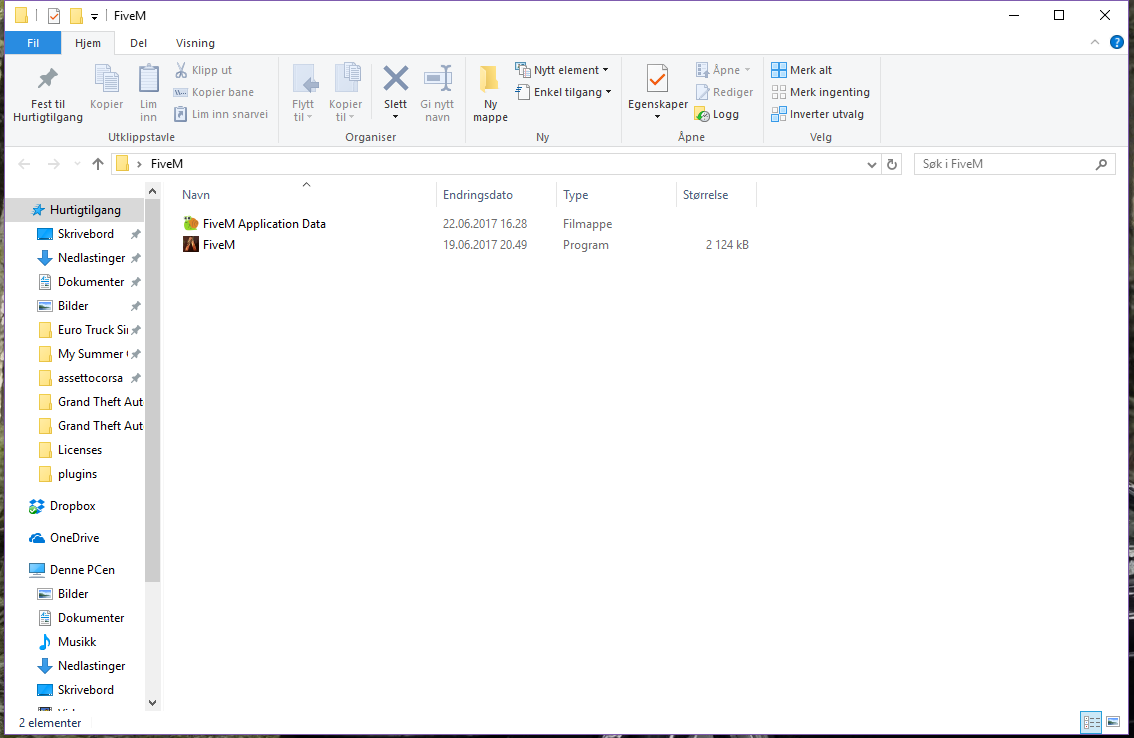Switch to the Hjem tab

88,43
